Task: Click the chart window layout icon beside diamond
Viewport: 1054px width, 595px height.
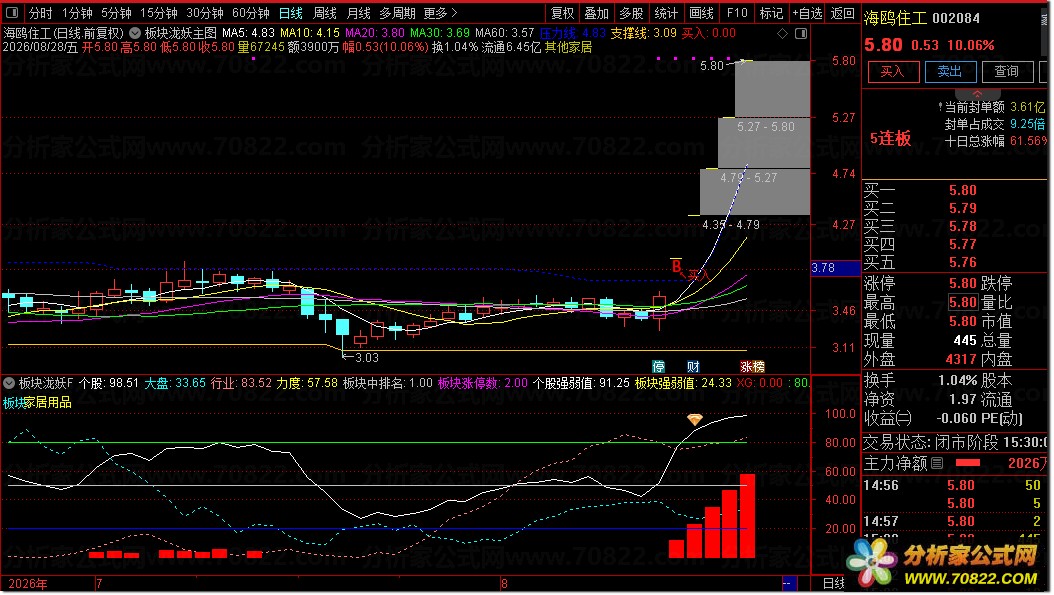Action: [x=801, y=33]
